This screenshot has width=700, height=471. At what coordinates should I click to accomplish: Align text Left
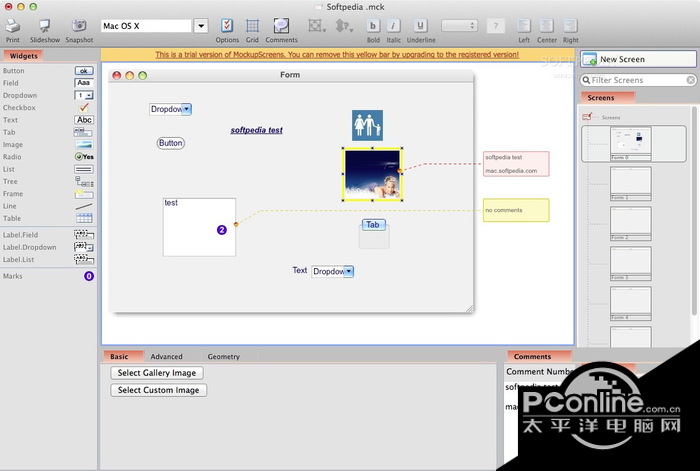(524, 26)
